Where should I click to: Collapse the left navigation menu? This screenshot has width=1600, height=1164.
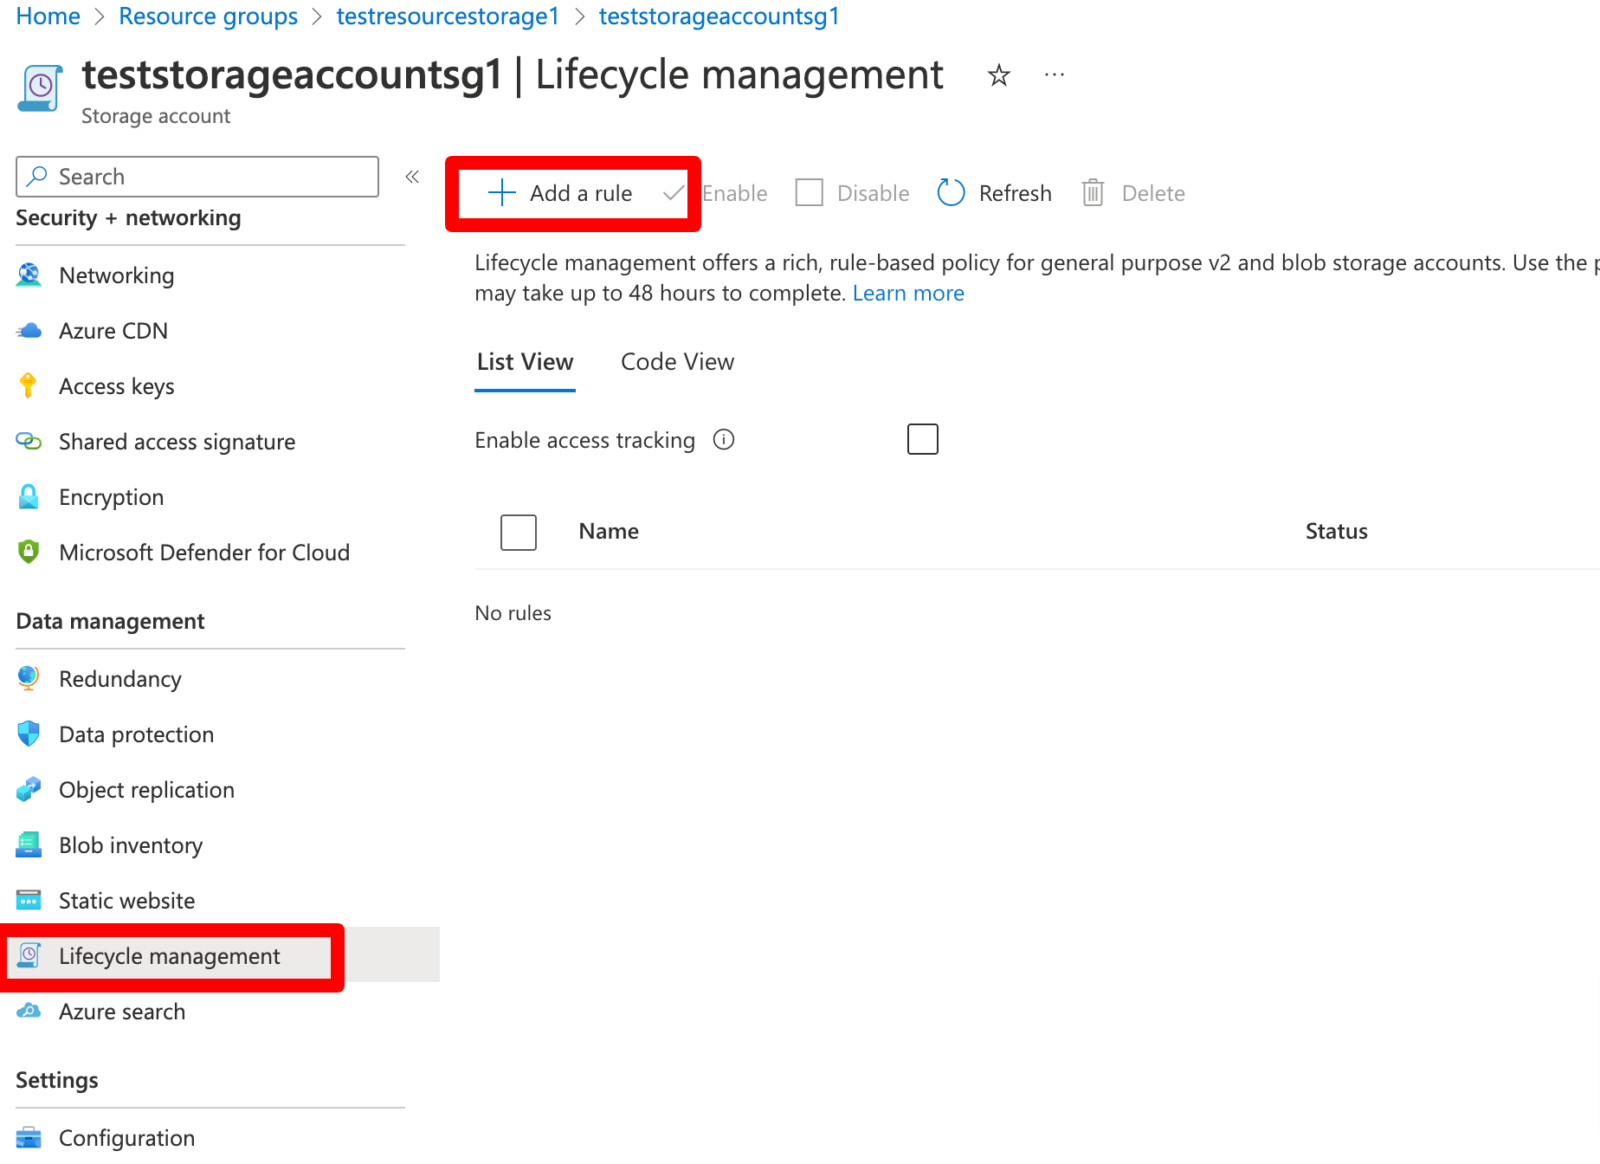[x=412, y=177]
